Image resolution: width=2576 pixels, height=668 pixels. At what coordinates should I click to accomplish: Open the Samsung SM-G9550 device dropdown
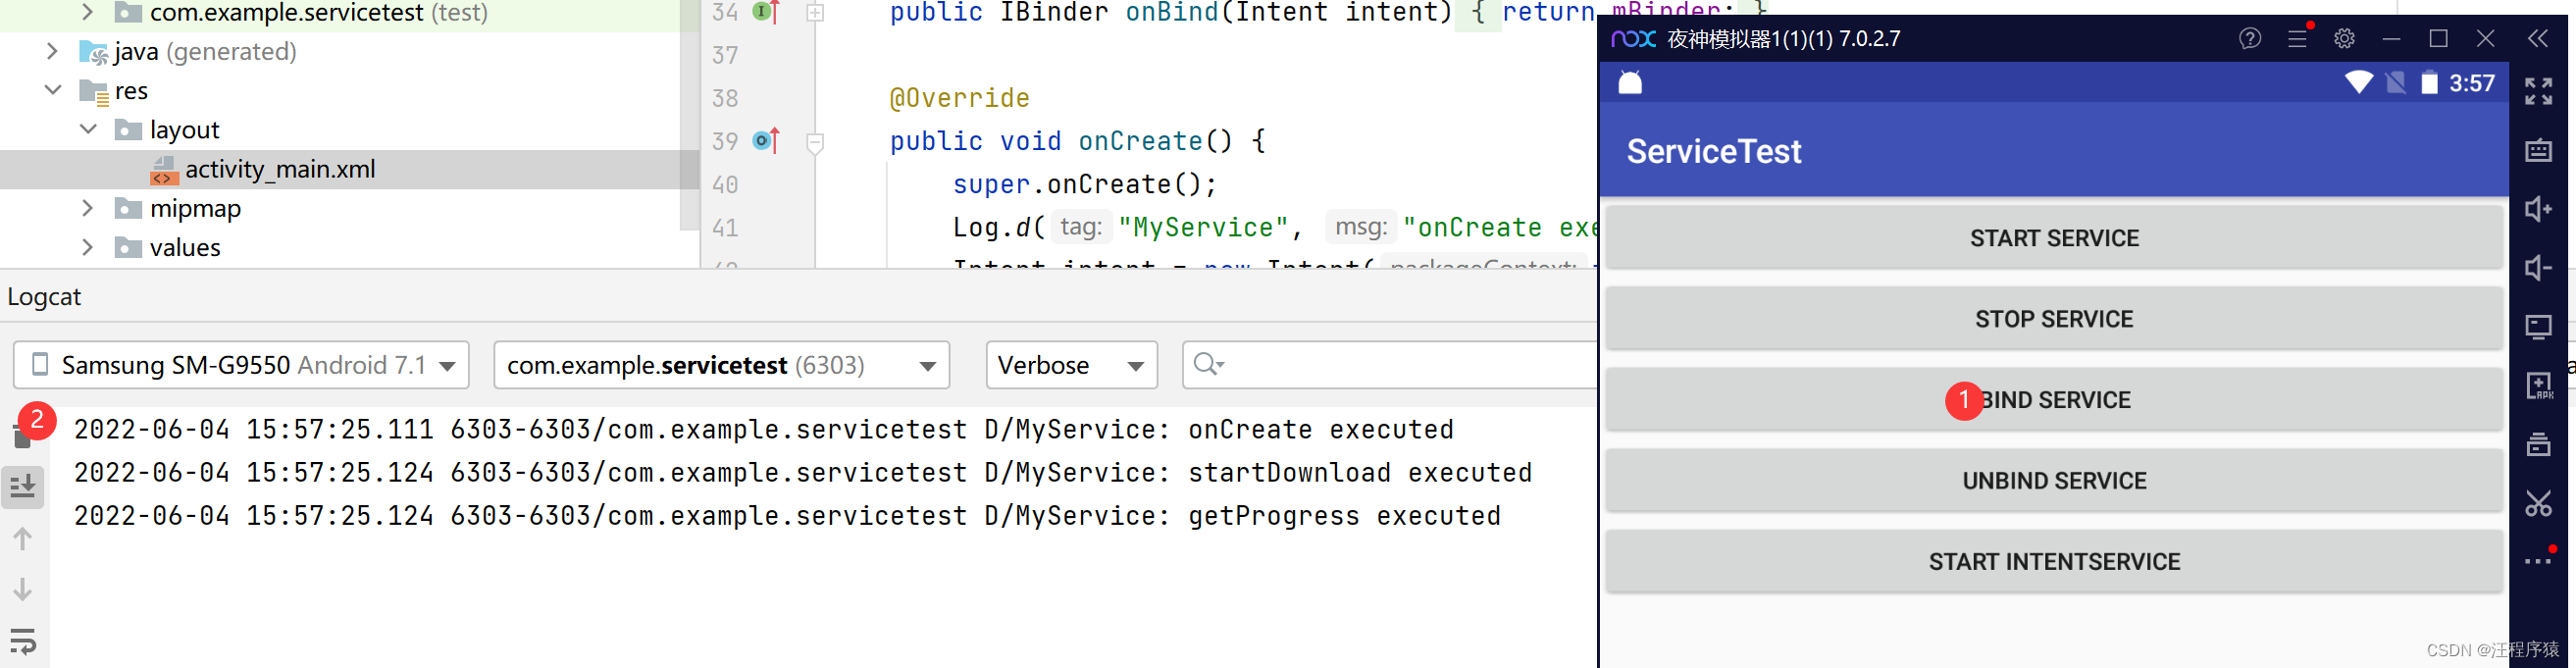(241, 365)
